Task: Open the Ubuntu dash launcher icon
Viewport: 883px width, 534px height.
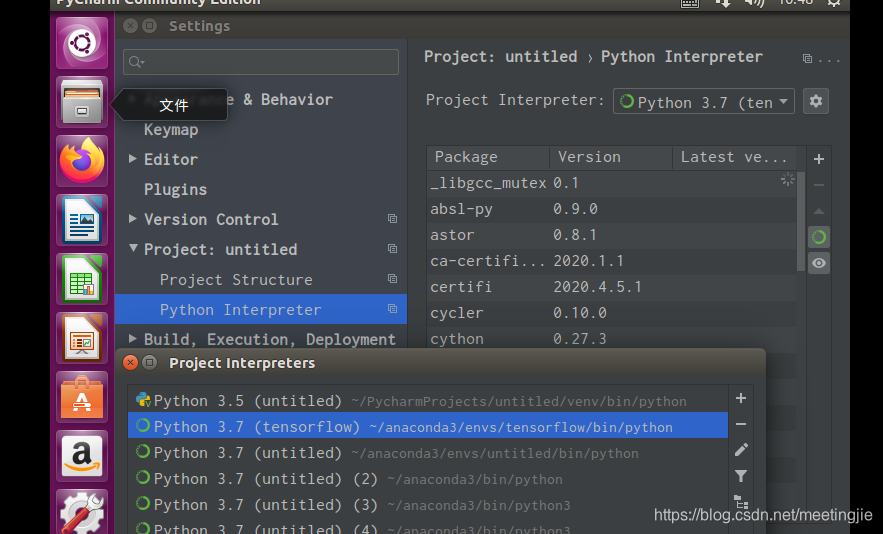Action: 82,43
